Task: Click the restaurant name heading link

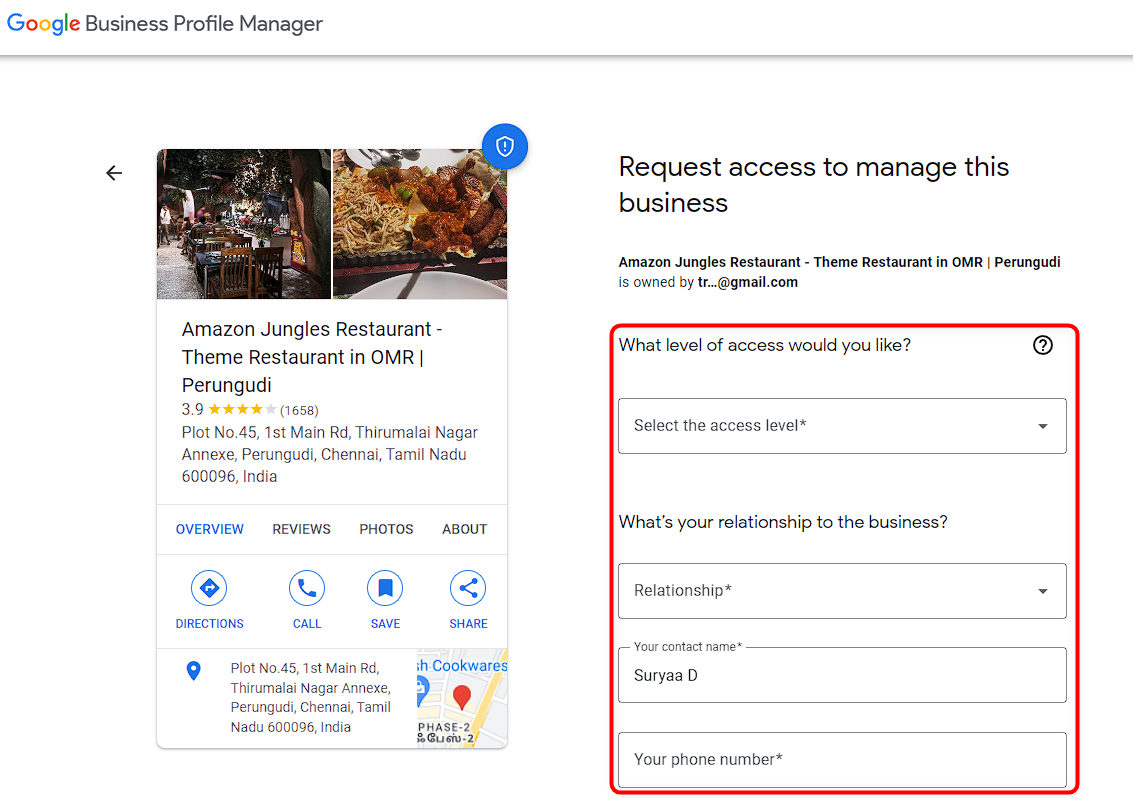Action: [311, 355]
